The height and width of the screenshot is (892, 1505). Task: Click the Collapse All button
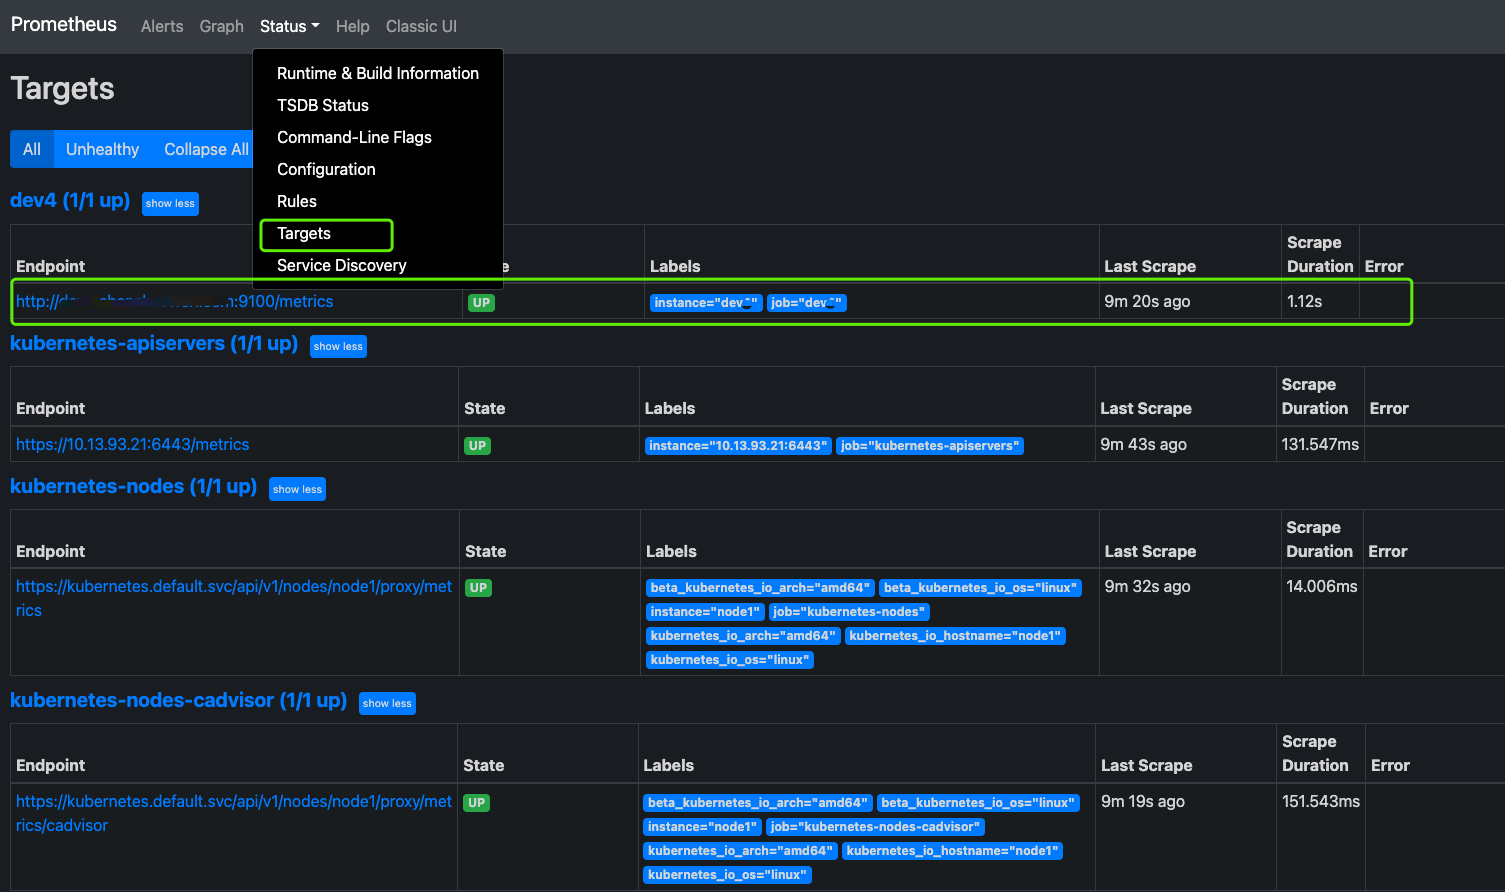[x=205, y=149]
